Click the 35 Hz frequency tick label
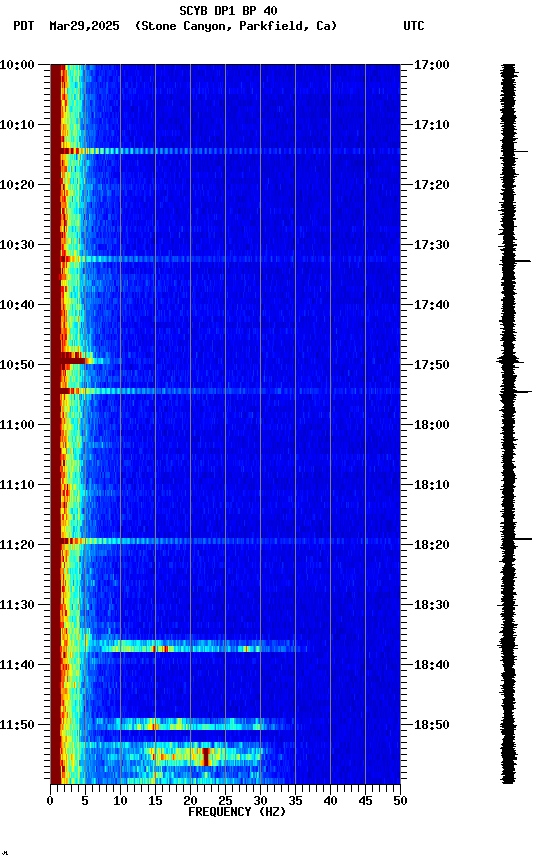This screenshot has height=864, width=552. pos(295,801)
